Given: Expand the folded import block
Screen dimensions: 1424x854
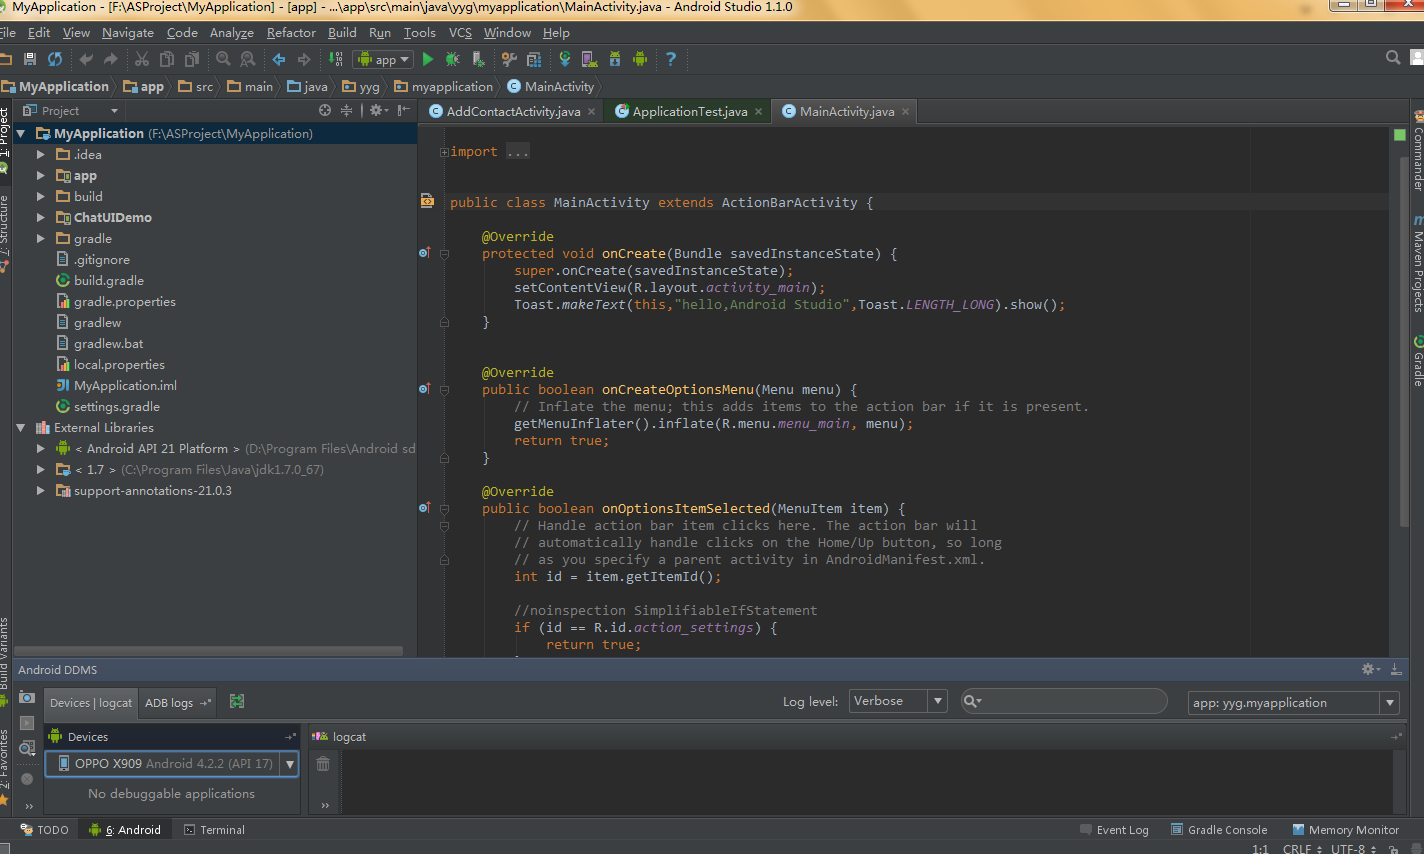Looking at the screenshot, I should [444, 152].
